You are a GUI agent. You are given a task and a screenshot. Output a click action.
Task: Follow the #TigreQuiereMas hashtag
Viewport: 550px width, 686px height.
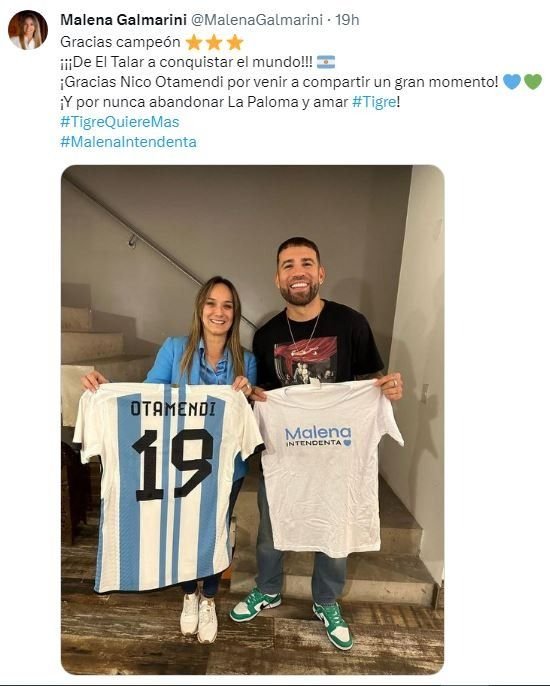[x=120, y=122]
